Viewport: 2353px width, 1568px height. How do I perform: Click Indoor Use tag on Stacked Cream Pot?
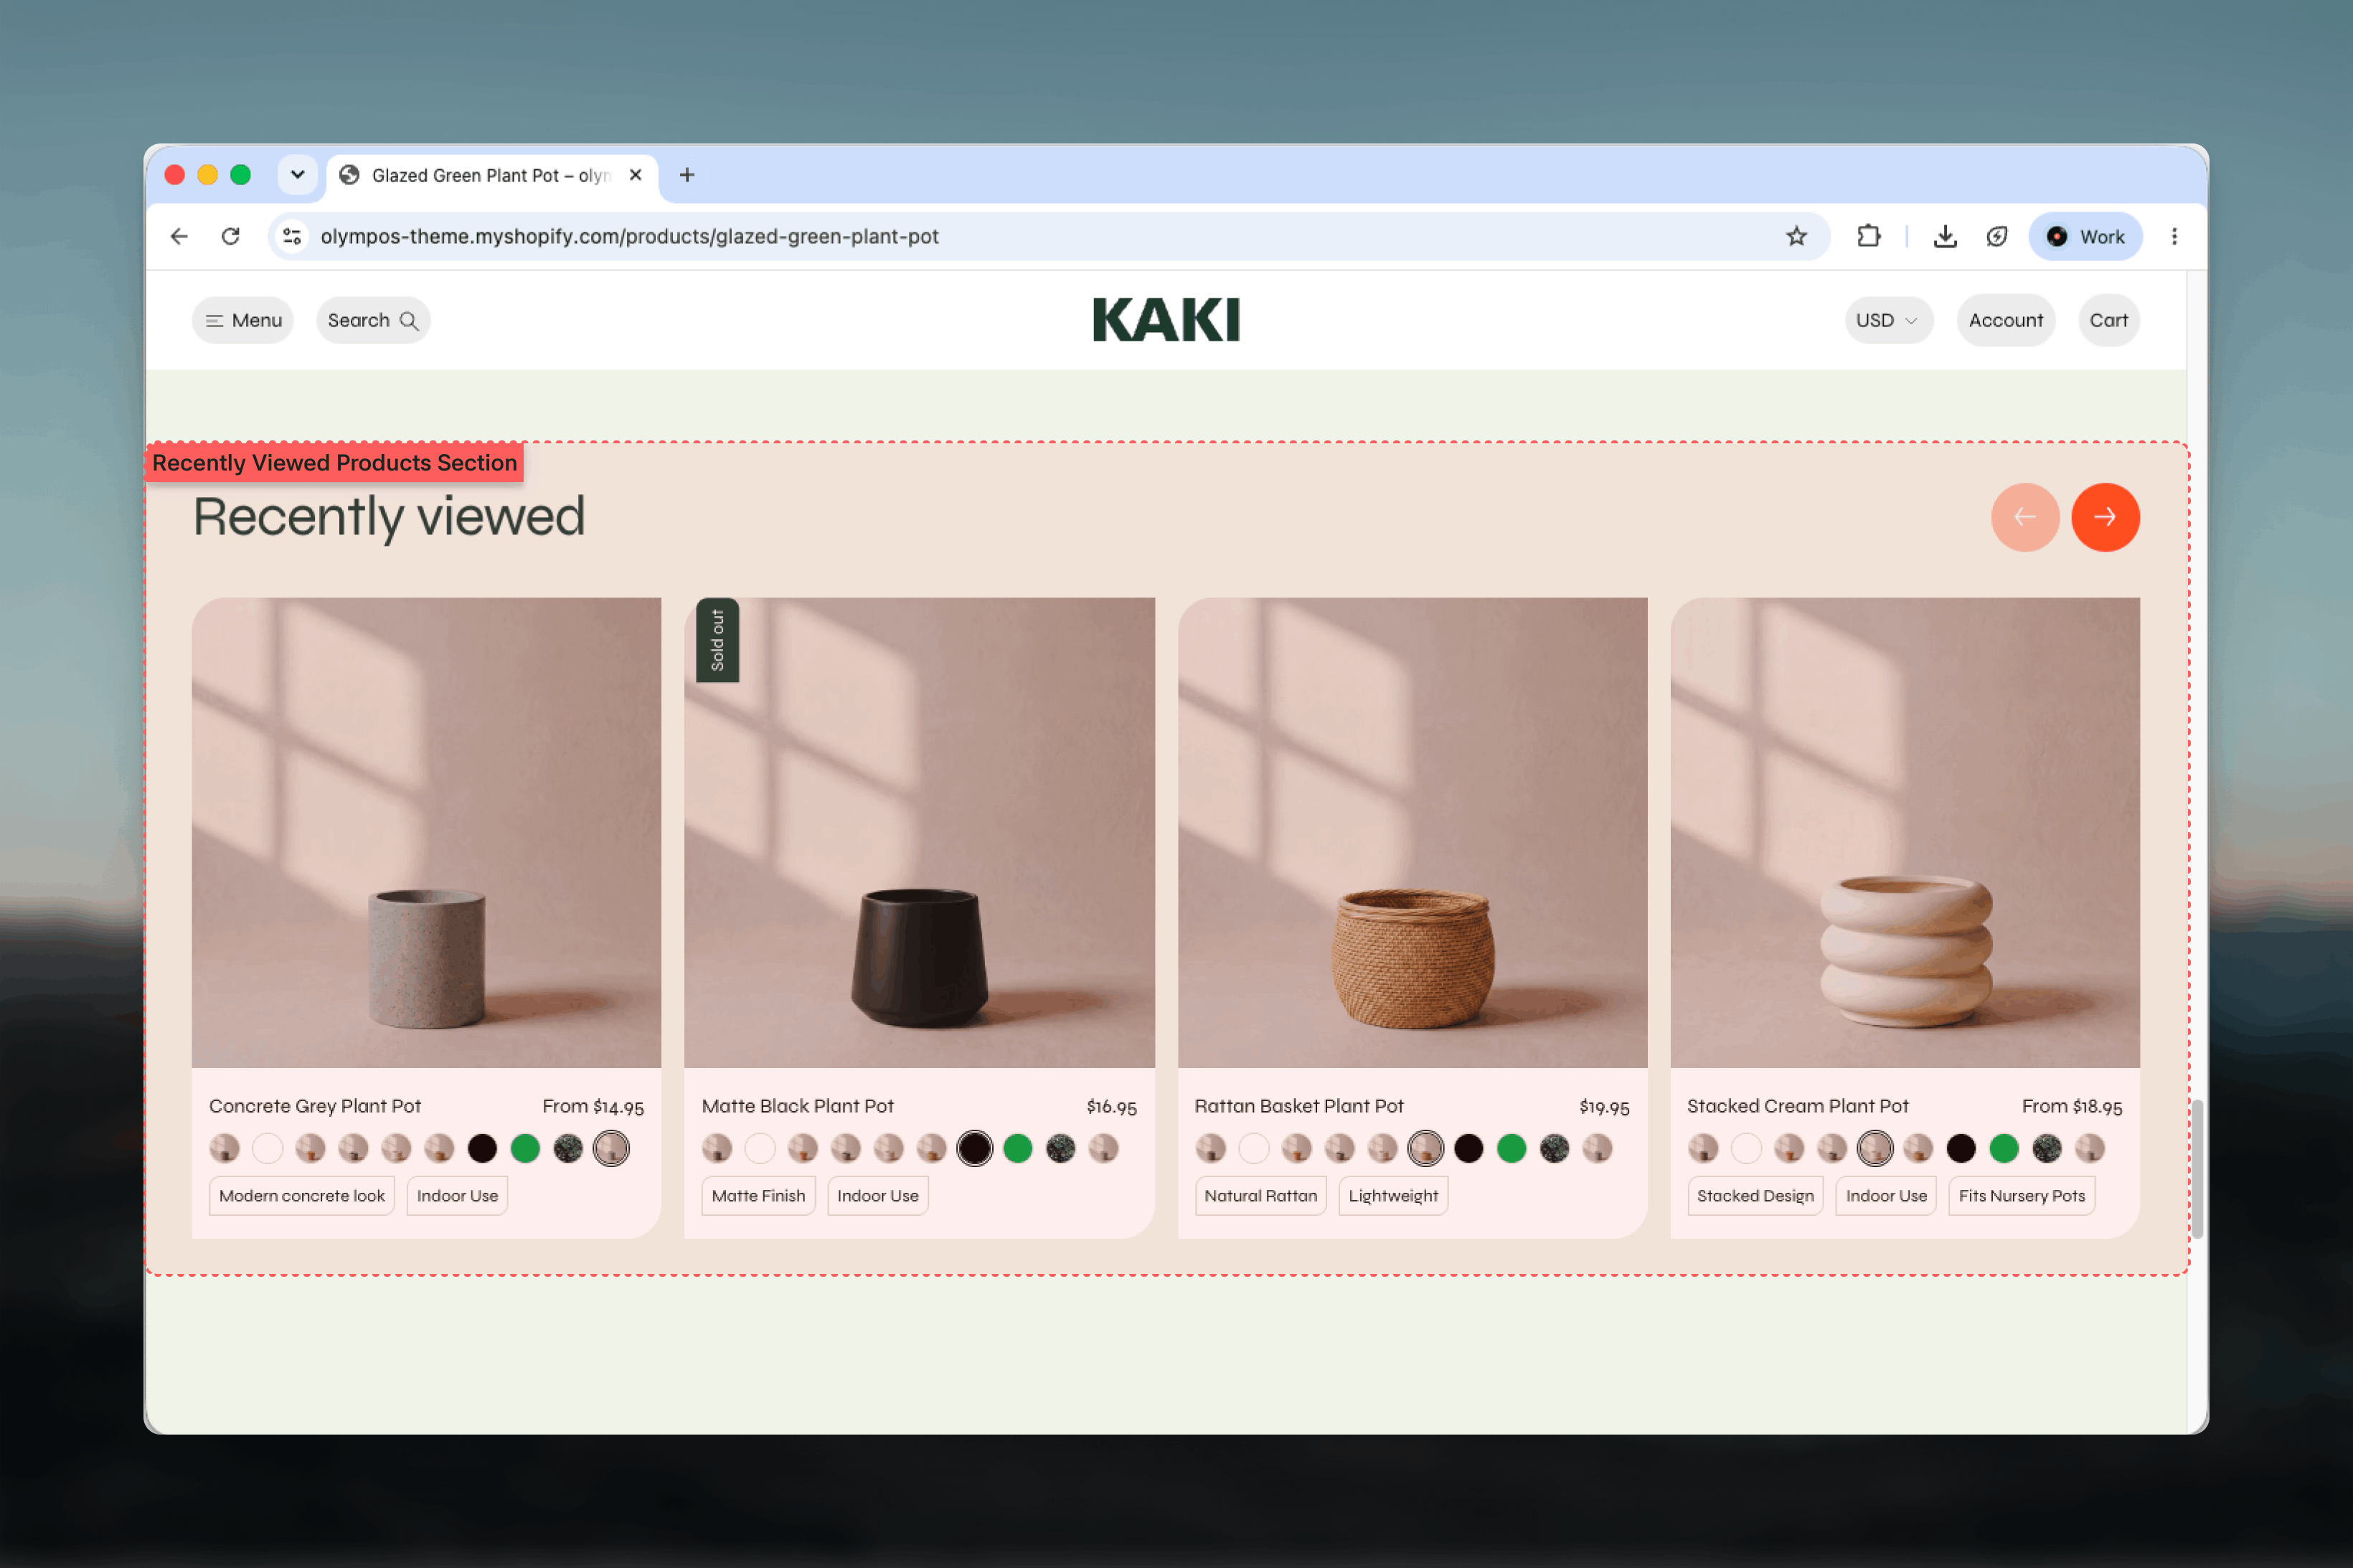pyautogui.click(x=1886, y=1196)
